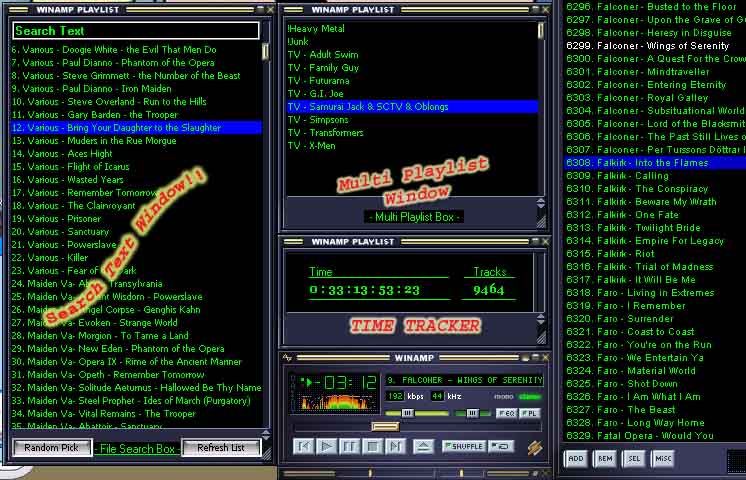Click resize grip of Time Tracker window
The height and width of the screenshot is (480, 746).
541,337
